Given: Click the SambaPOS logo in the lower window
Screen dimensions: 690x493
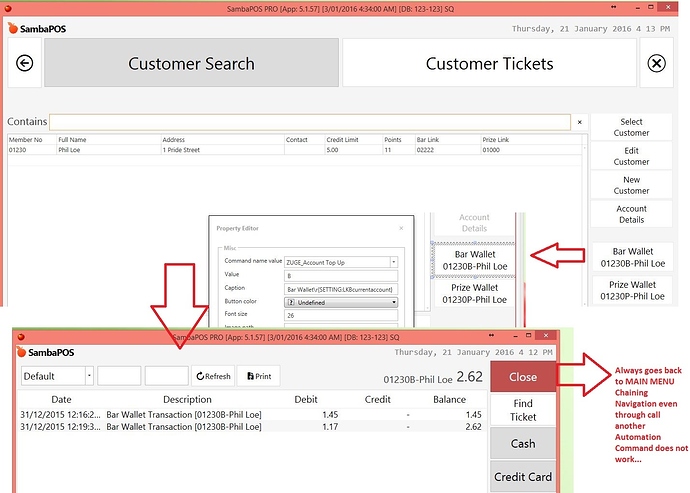Looking at the screenshot, I should pyautogui.click(x=45, y=352).
